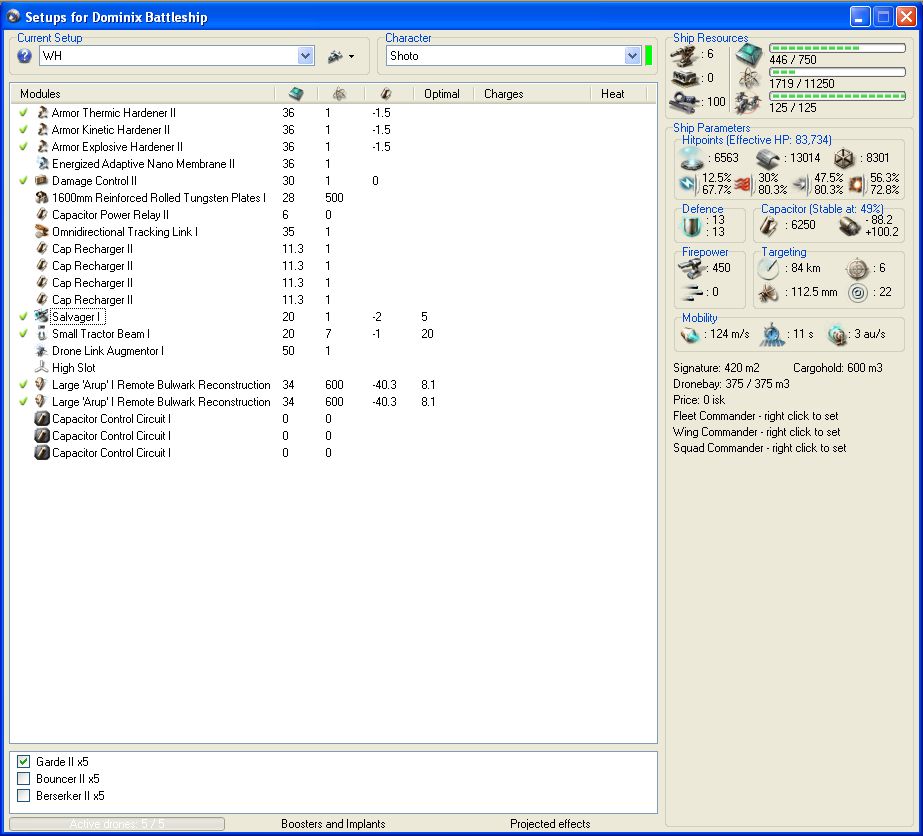The height and width of the screenshot is (836, 923).
Task: Click the Small Tractor Beam I icon
Action: pos(42,334)
